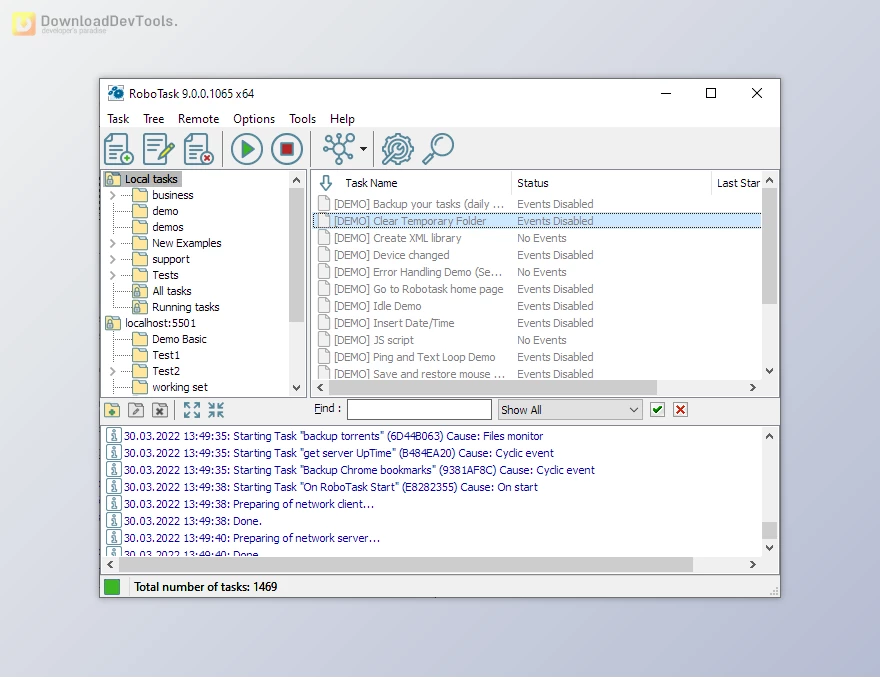Open the Show All filter dropdown

coord(570,410)
